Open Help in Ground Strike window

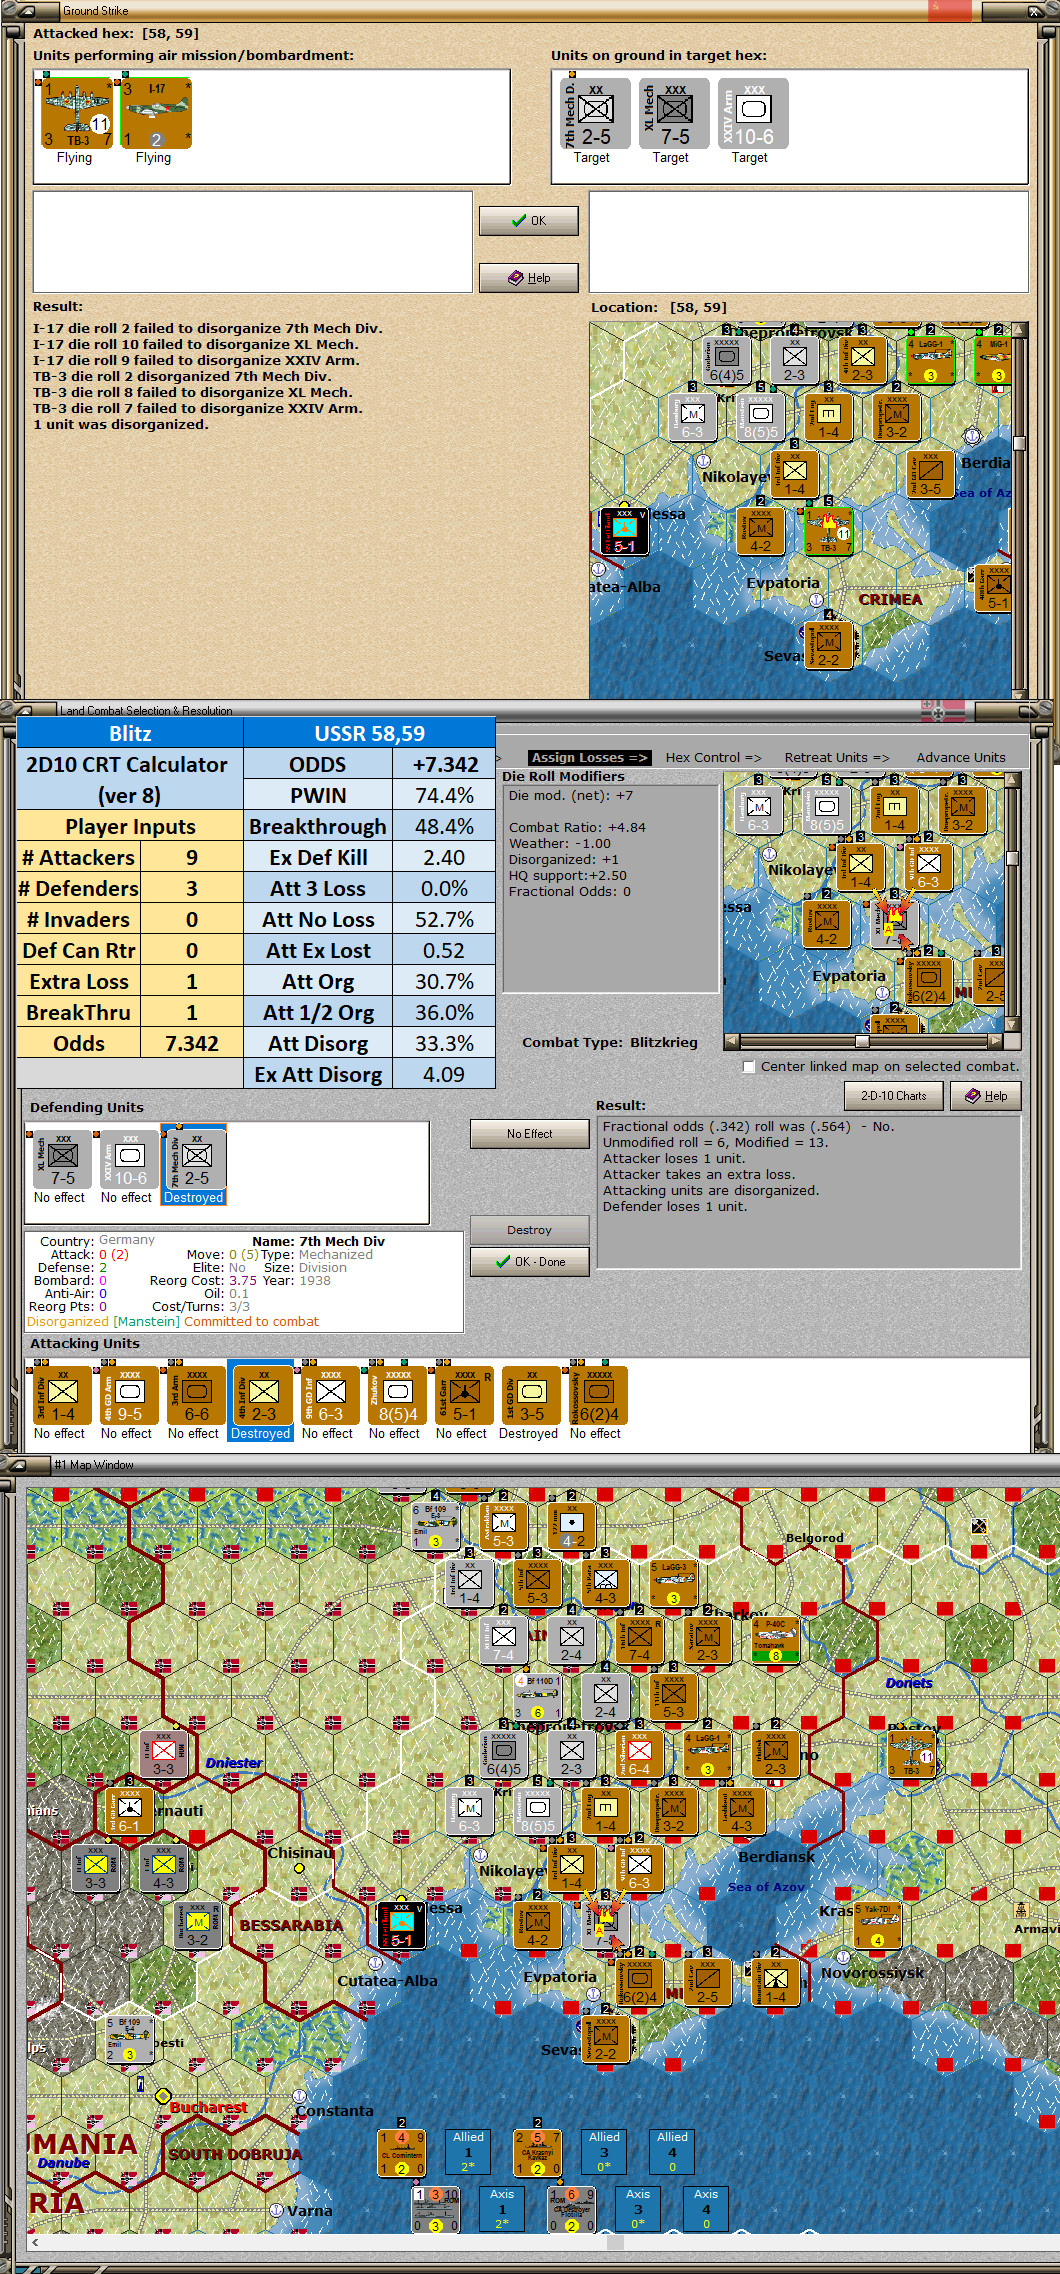[529, 278]
